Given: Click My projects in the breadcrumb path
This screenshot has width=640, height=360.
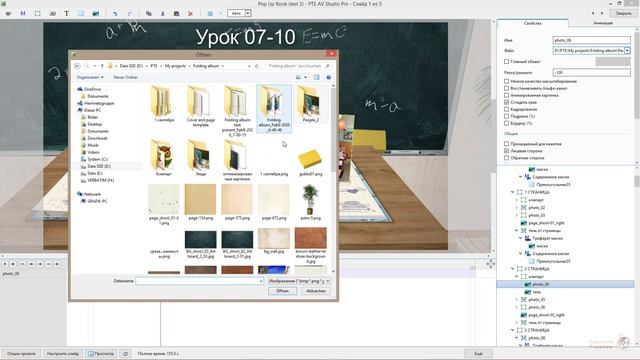Looking at the screenshot, I should coord(175,66).
